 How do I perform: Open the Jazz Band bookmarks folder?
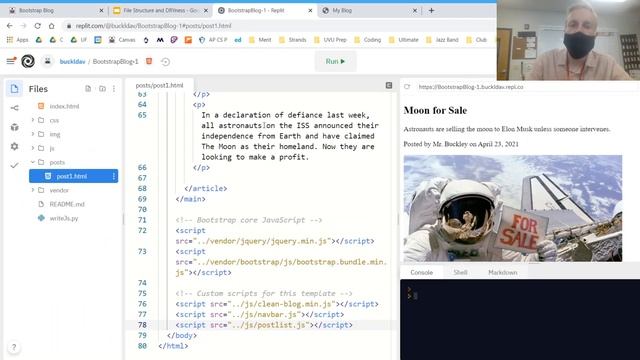(x=442, y=40)
